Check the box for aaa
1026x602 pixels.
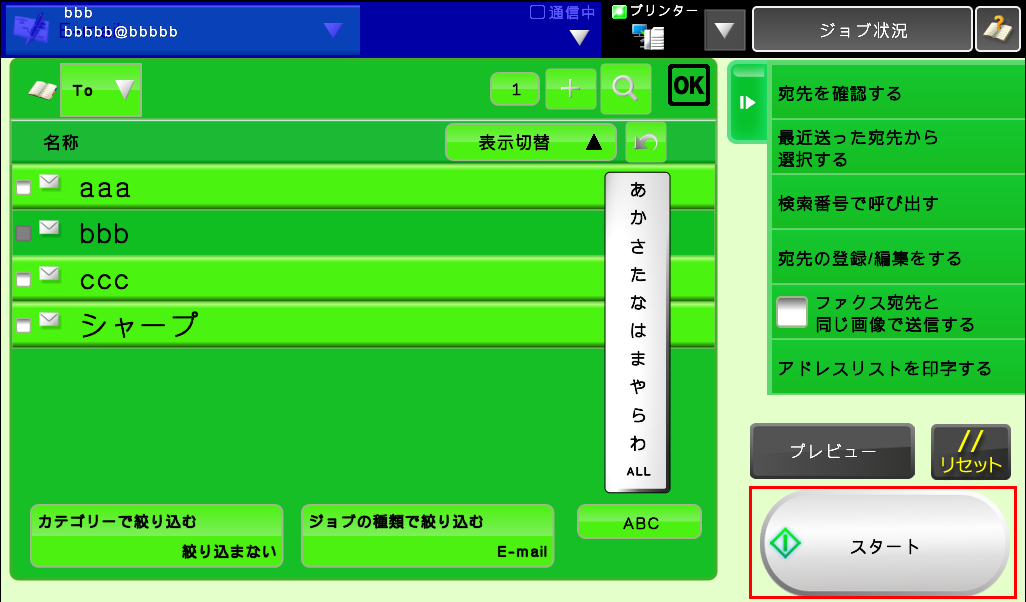click(x=23, y=188)
